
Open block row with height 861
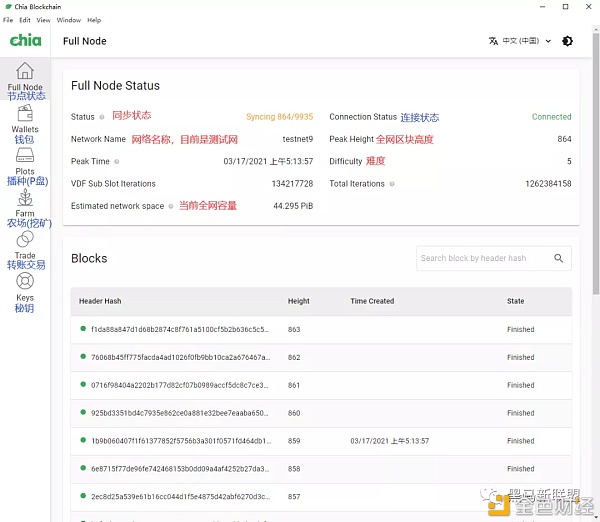coord(321,385)
